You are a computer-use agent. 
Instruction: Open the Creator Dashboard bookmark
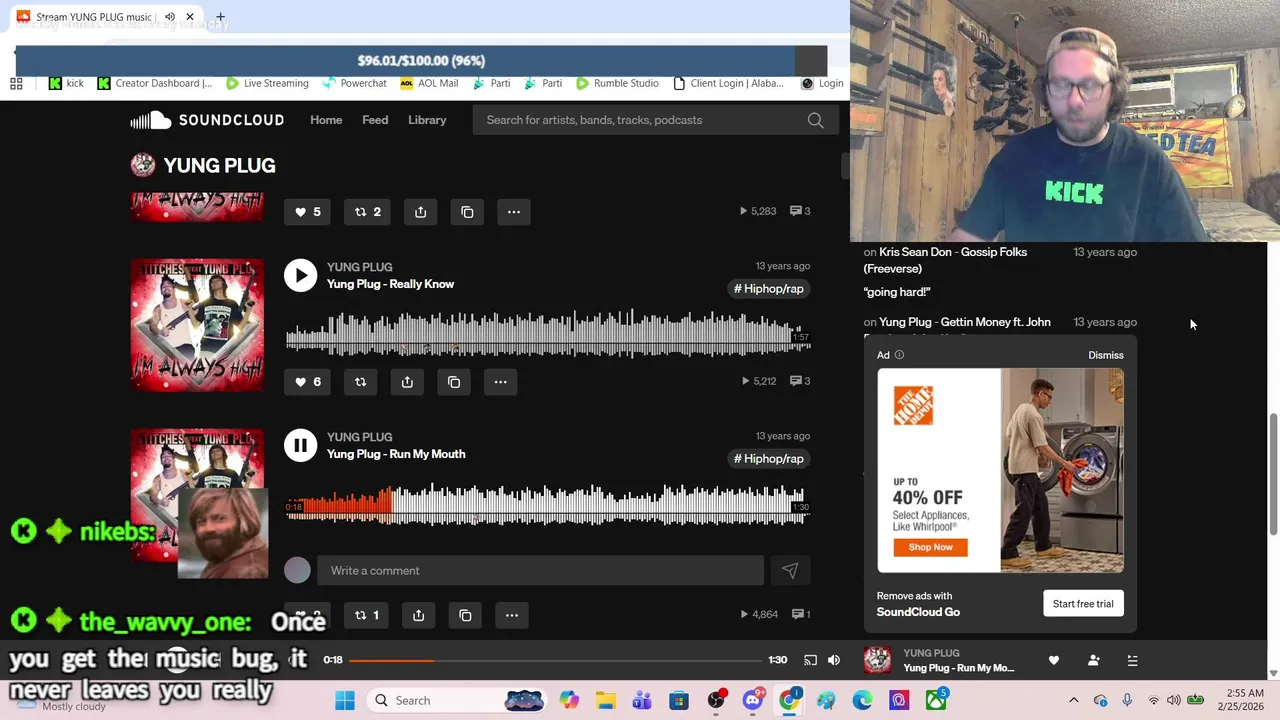pyautogui.click(x=155, y=83)
